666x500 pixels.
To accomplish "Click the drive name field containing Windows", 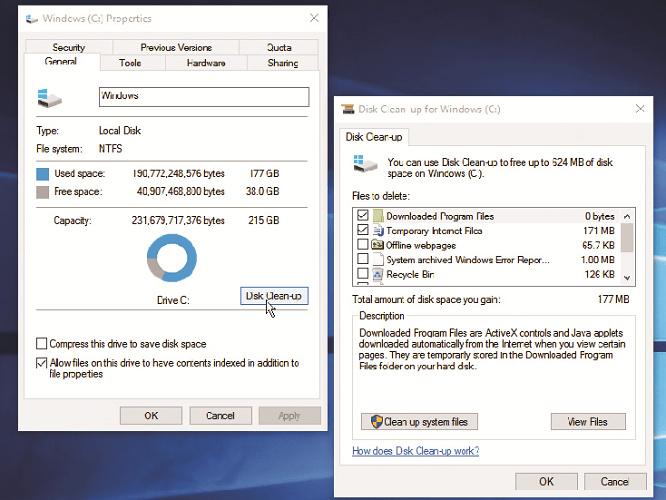I will (x=204, y=97).
